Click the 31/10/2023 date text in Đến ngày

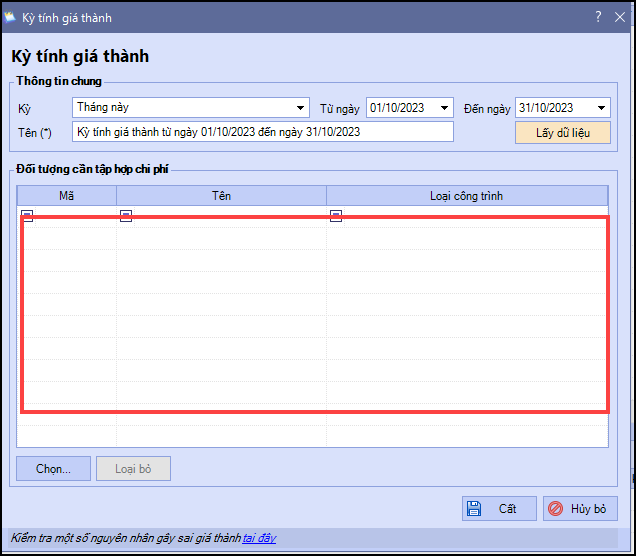[x=548, y=108]
